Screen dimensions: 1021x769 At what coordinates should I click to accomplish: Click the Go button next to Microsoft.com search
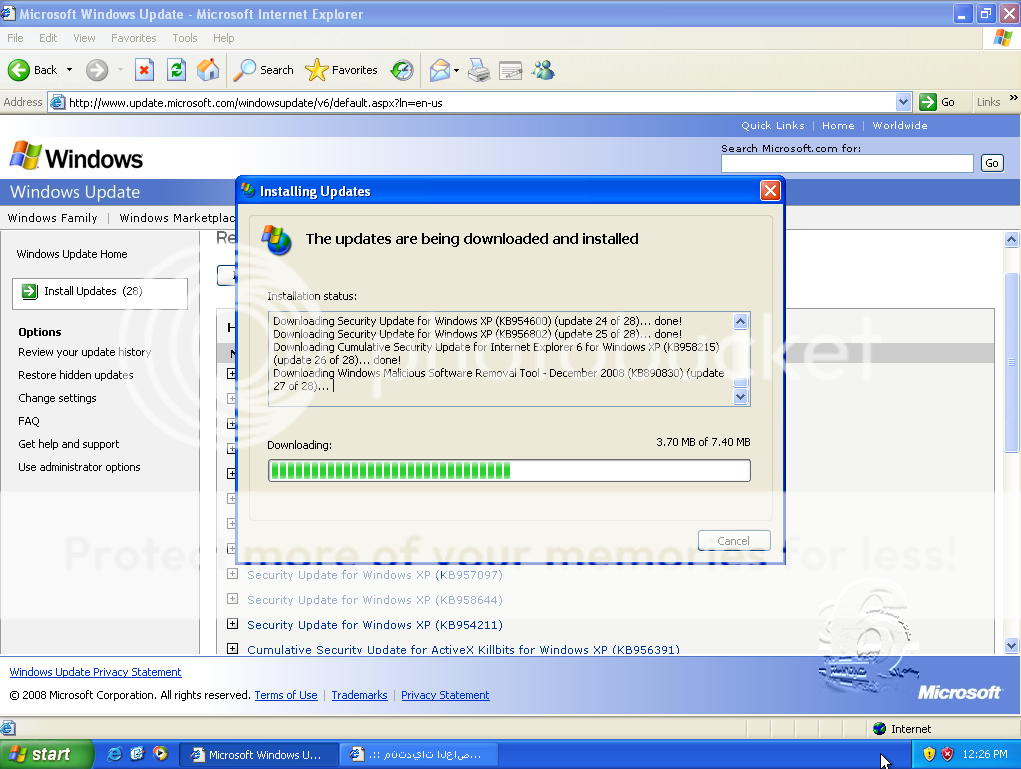click(x=992, y=163)
